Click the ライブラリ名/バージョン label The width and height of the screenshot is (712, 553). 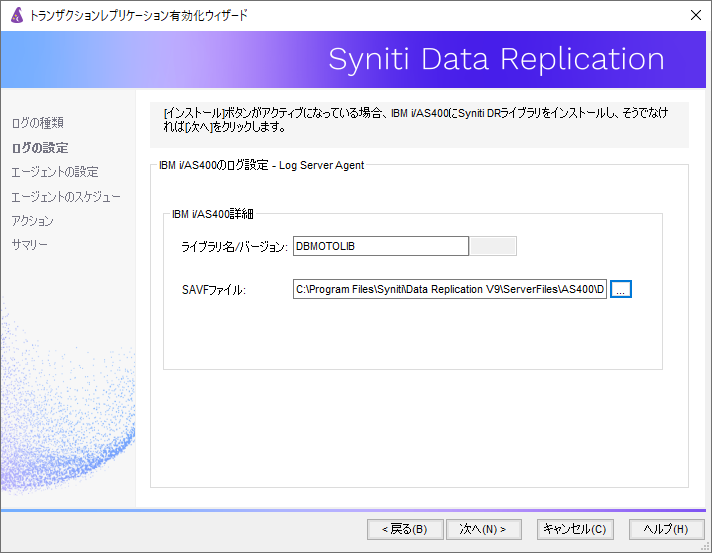point(234,247)
